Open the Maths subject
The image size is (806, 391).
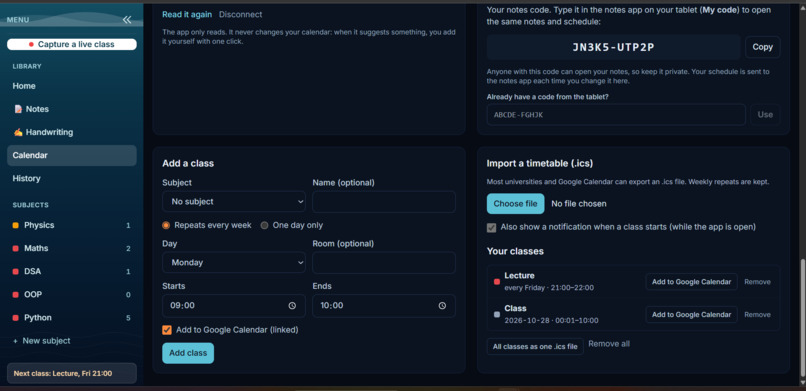coord(72,248)
